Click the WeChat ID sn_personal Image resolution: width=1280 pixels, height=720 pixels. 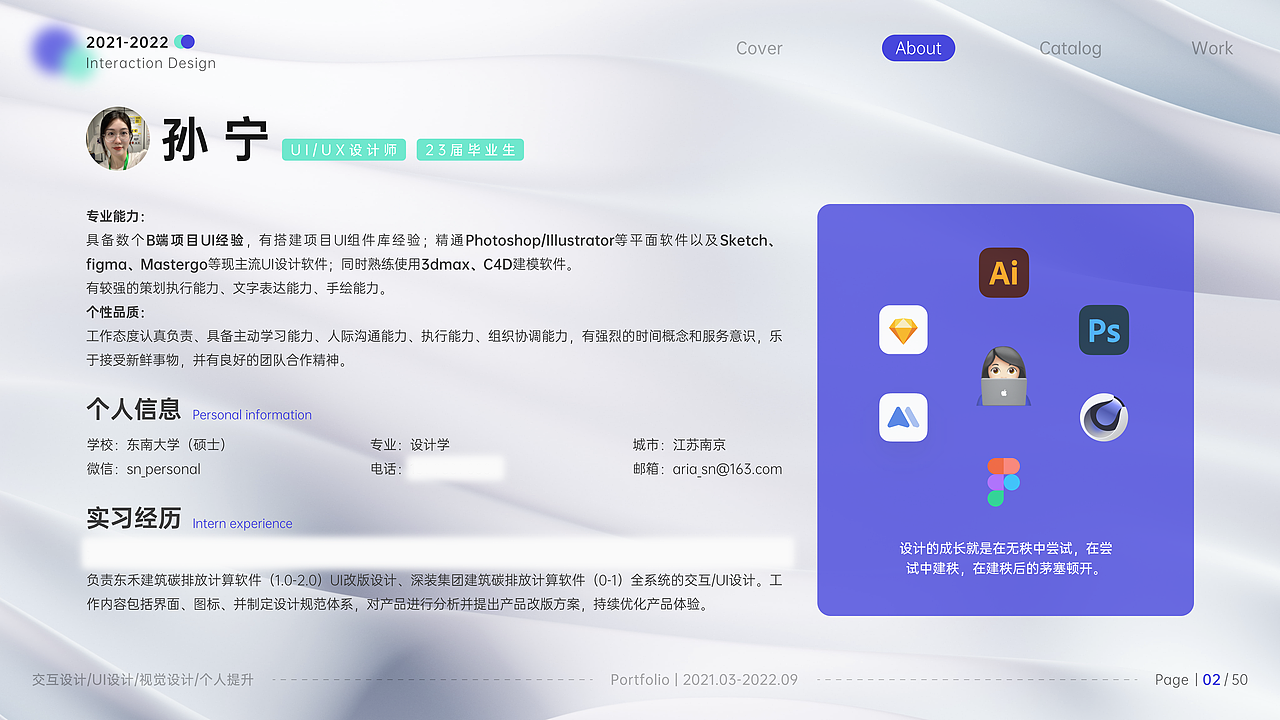pyautogui.click(x=164, y=469)
